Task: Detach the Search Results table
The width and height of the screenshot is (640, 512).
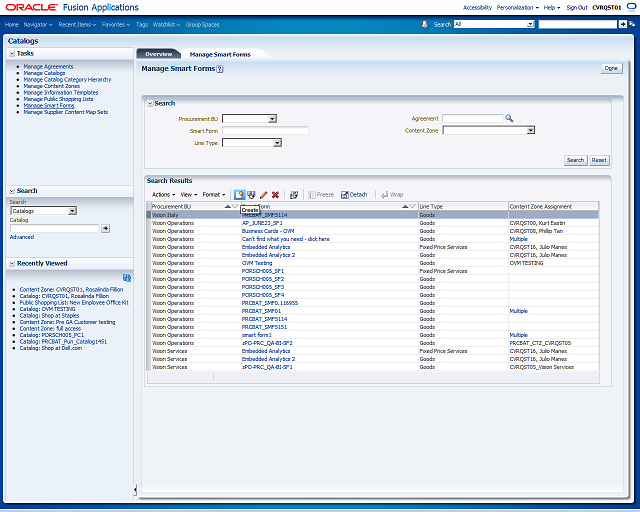Action: point(354,195)
